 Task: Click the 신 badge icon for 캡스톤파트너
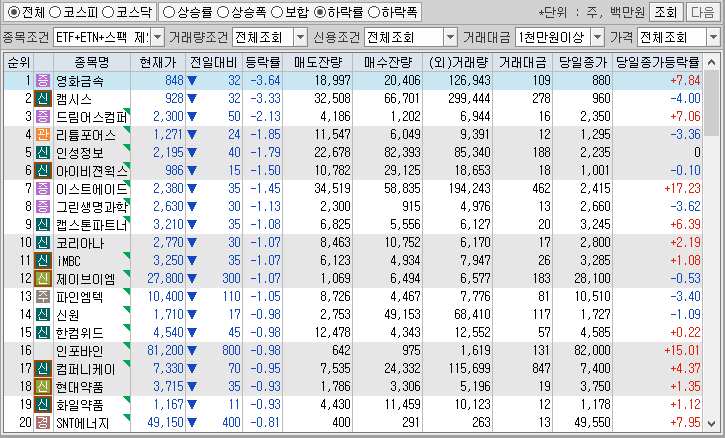point(43,225)
